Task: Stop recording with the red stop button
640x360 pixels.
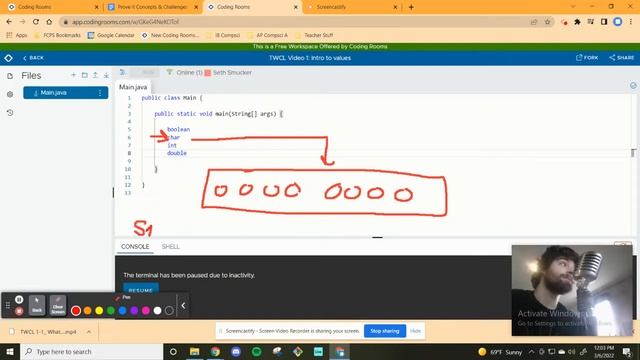Action: (19, 311)
